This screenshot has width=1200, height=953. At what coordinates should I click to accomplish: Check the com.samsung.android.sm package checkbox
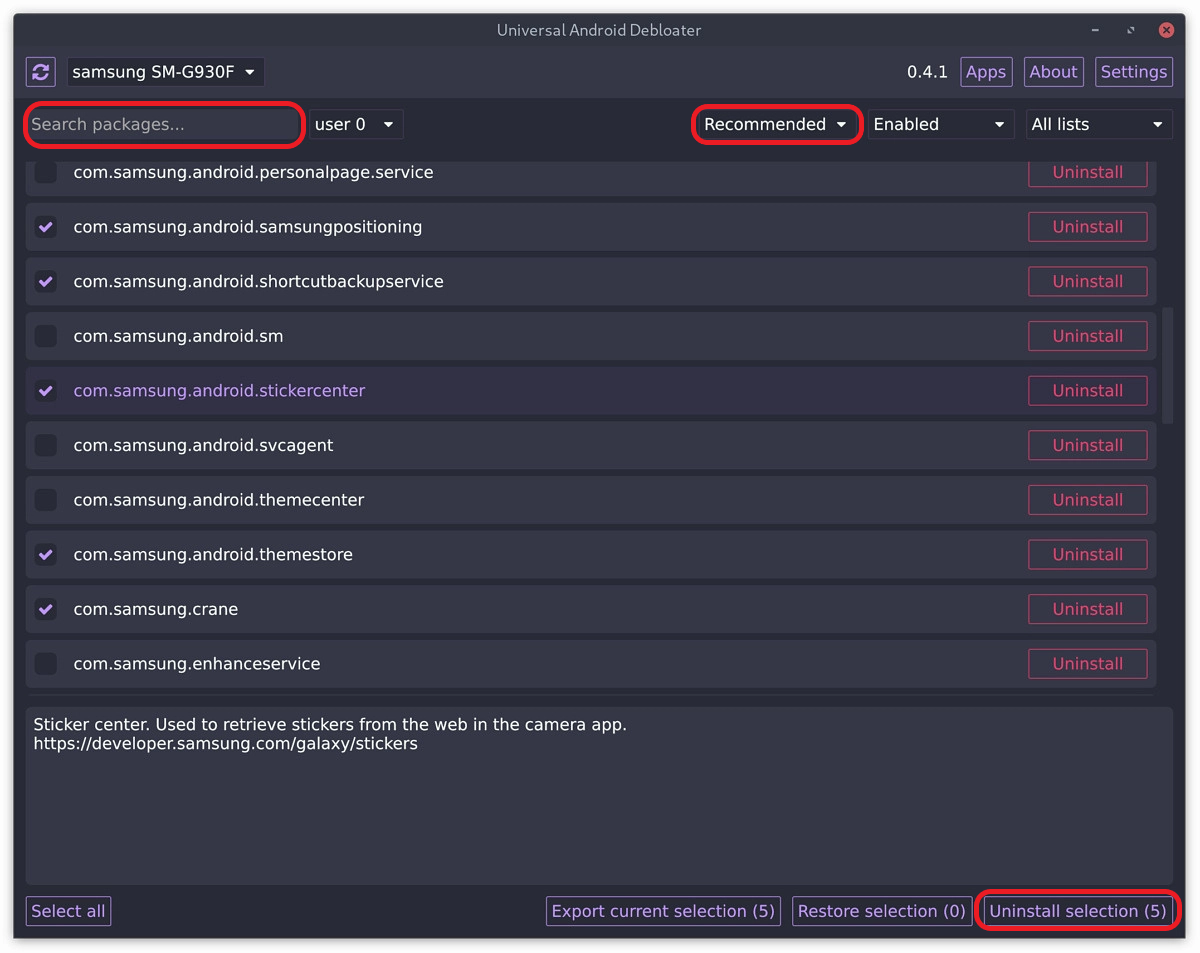coord(46,336)
